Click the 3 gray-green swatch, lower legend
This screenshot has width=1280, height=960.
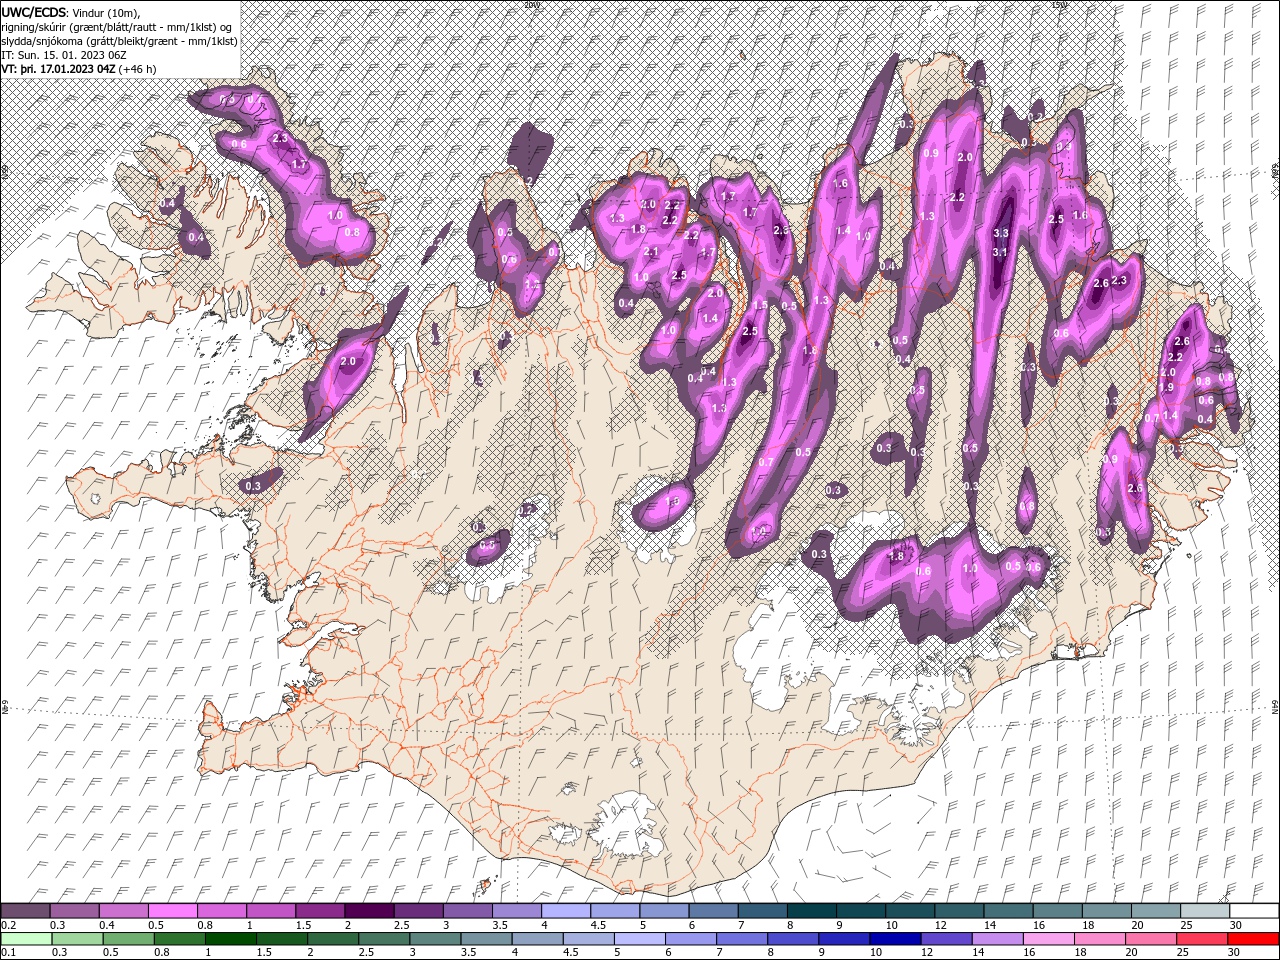point(437,939)
